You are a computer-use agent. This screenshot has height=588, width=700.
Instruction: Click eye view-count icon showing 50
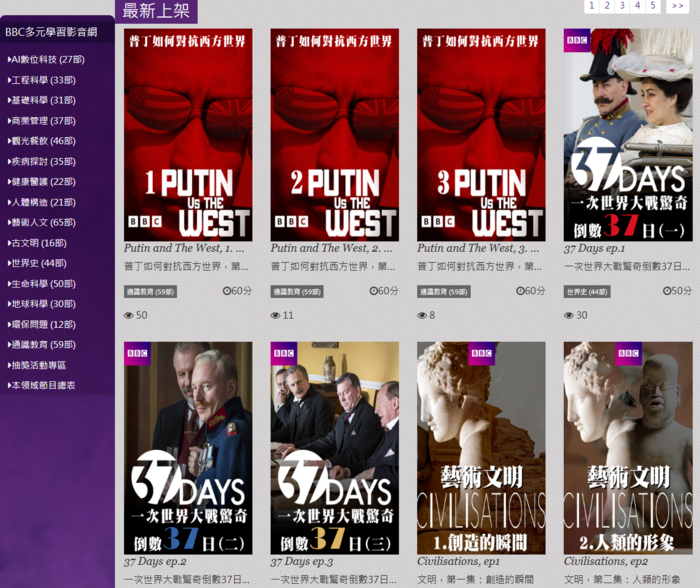point(129,315)
